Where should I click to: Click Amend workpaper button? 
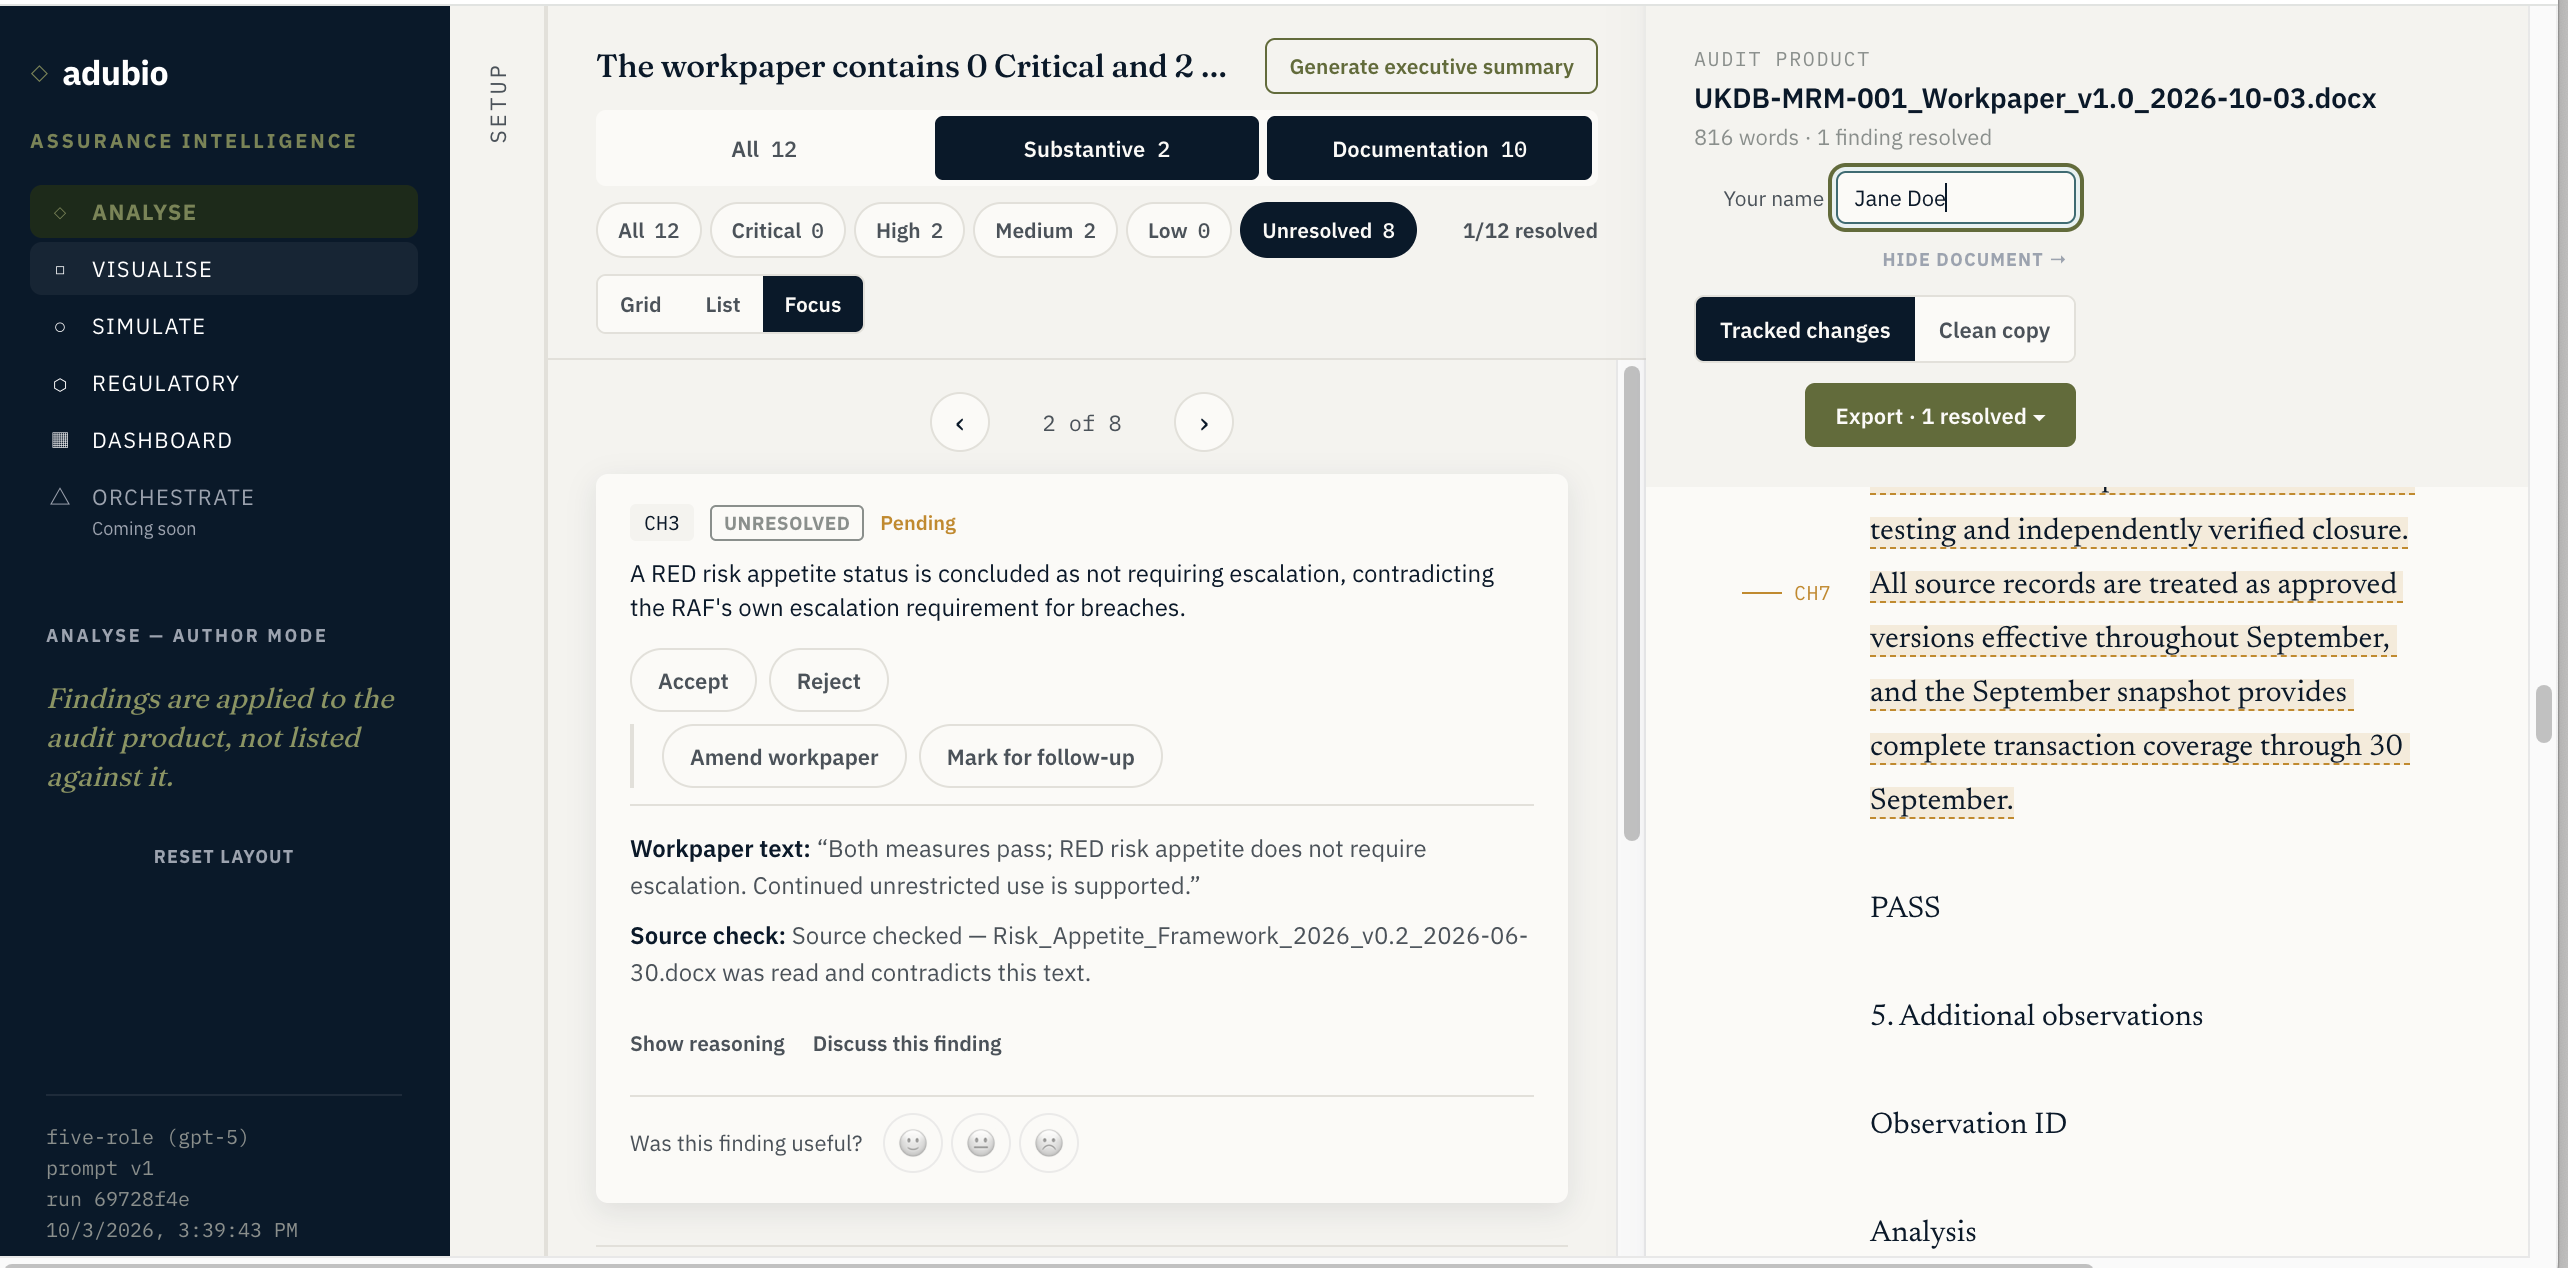click(784, 757)
